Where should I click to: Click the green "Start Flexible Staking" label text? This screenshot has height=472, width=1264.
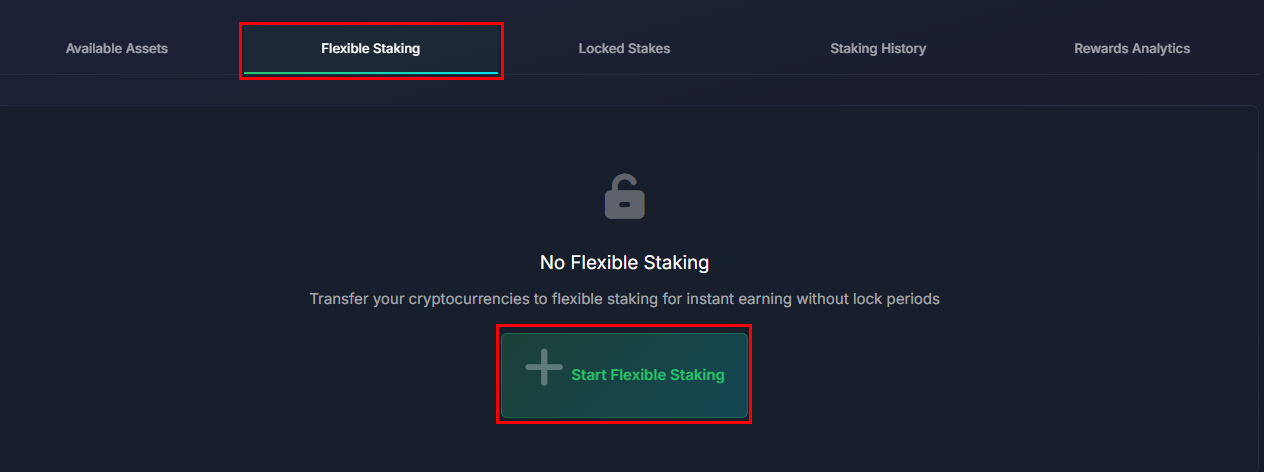coord(647,375)
